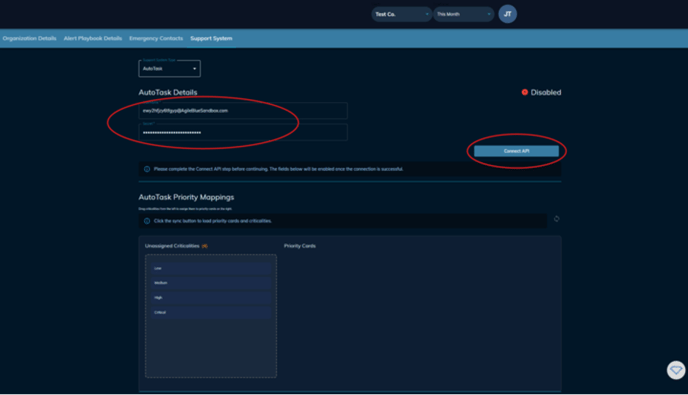688x395 pixels.
Task: Click the red Disabled status icon
Action: pos(524,92)
